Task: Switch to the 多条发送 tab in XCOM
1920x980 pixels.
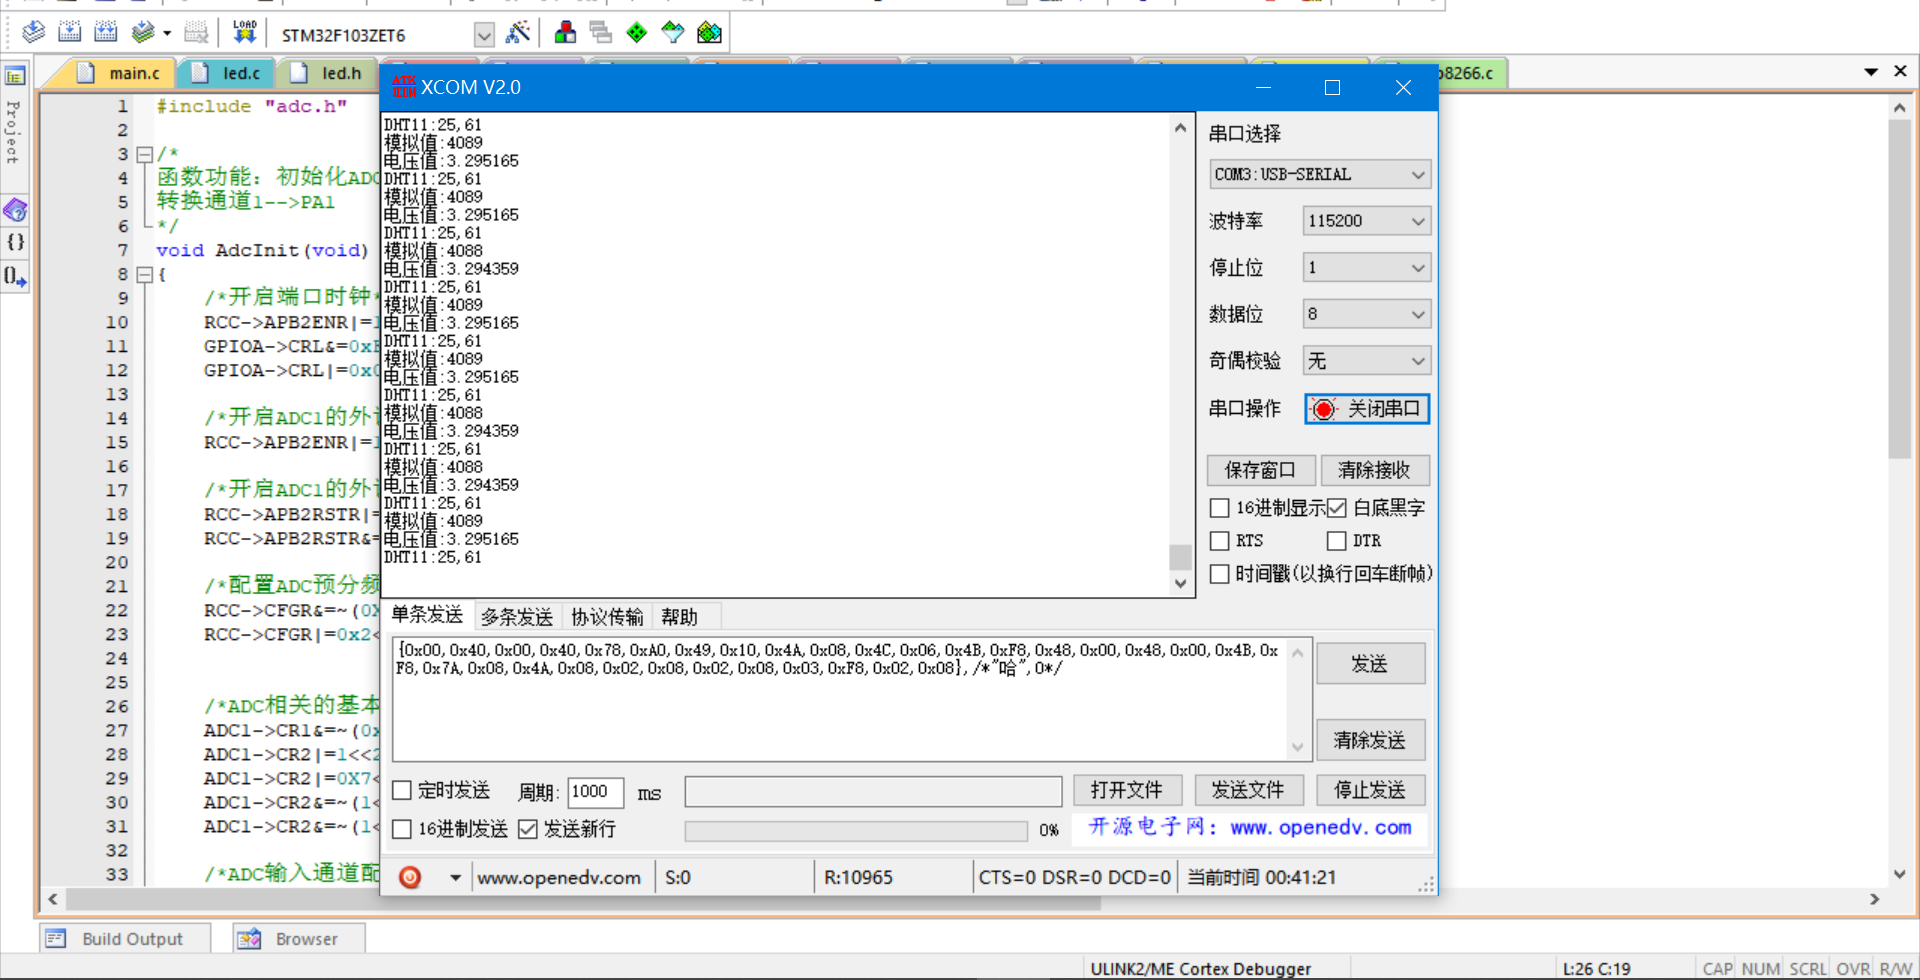Action: [516, 616]
